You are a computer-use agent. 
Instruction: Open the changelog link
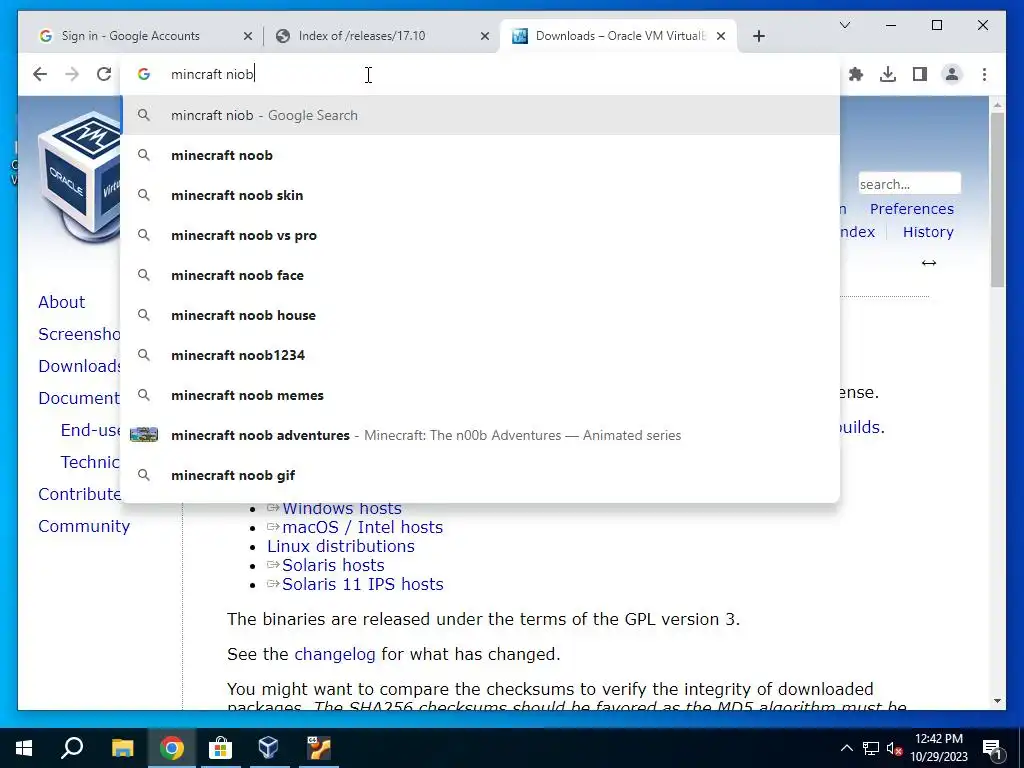(334, 654)
